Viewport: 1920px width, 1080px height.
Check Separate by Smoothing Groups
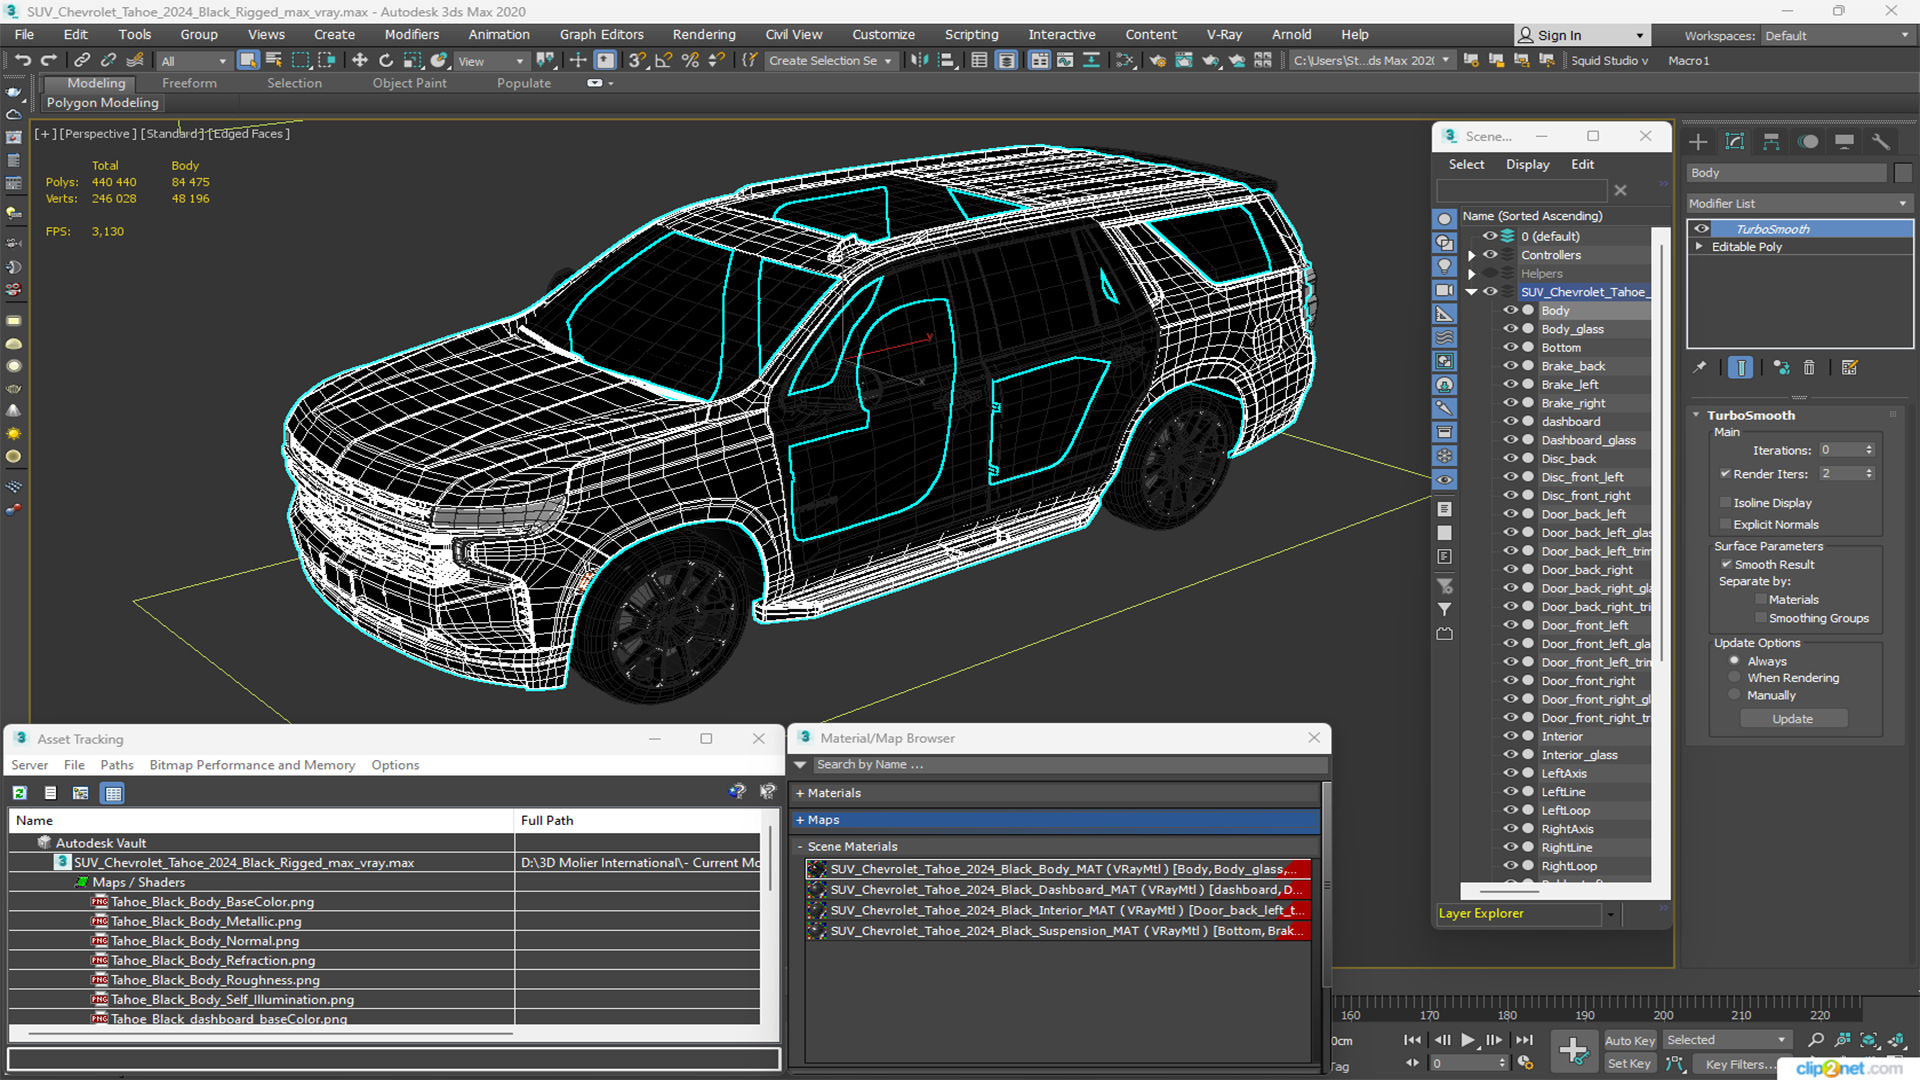point(1761,619)
